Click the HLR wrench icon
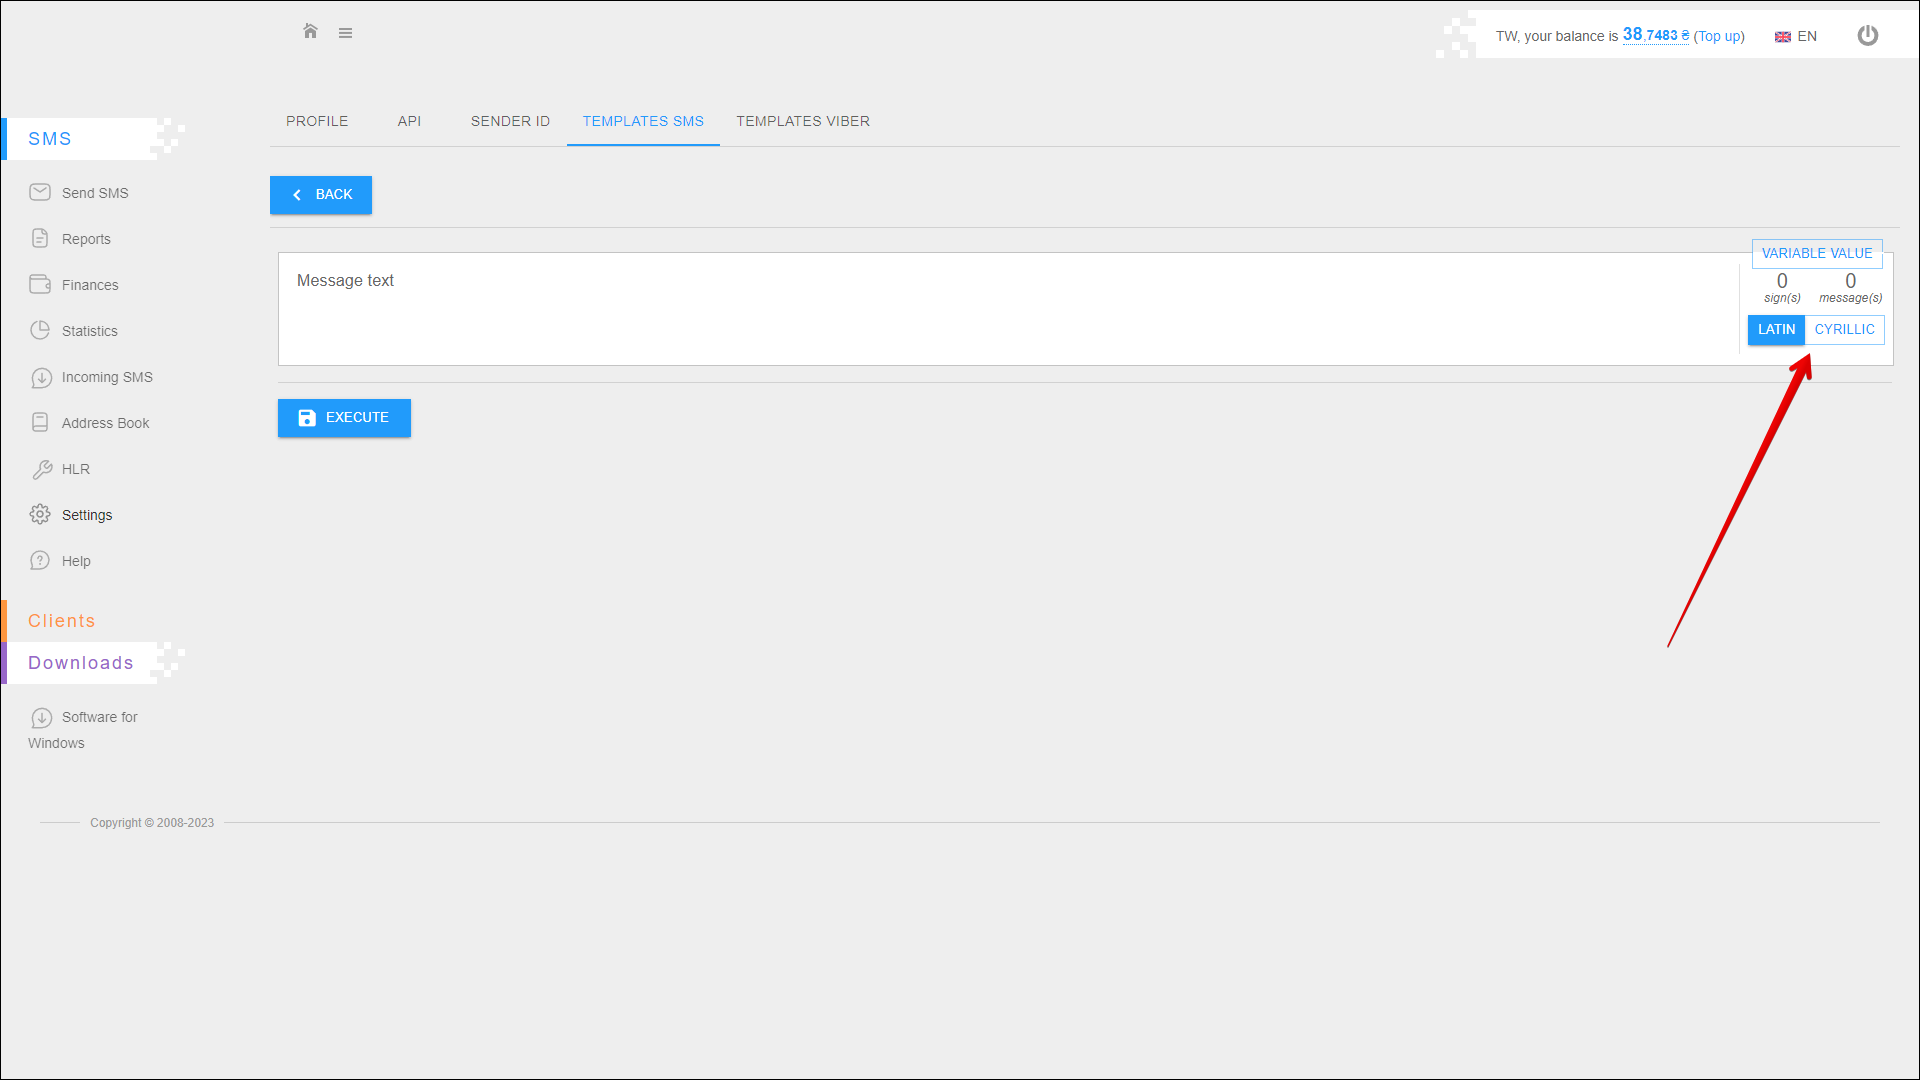The image size is (1920, 1080). [42, 469]
